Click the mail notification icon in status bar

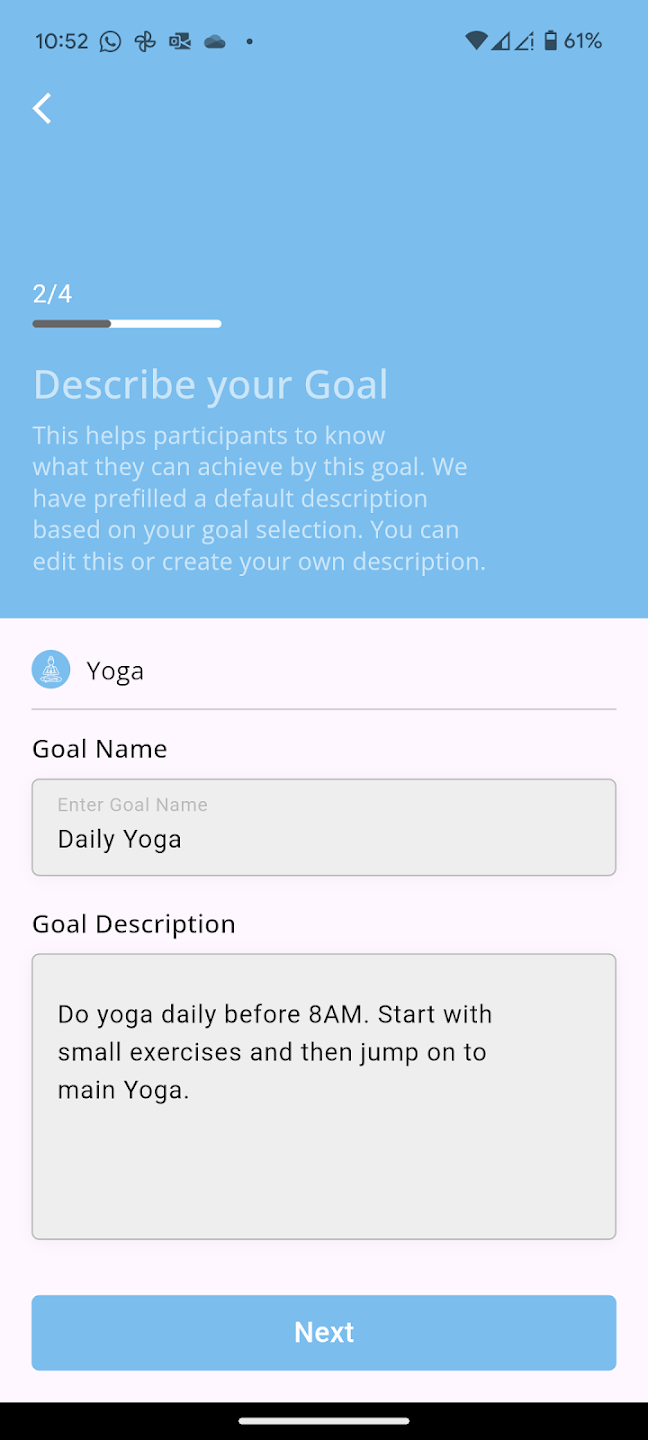tap(180, 41)
